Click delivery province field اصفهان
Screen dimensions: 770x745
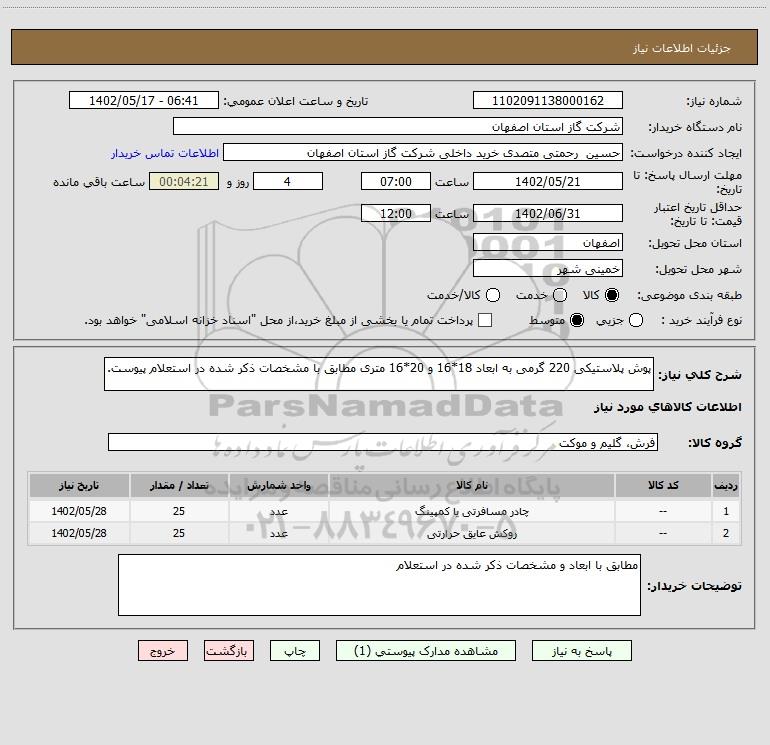point(548,243)
